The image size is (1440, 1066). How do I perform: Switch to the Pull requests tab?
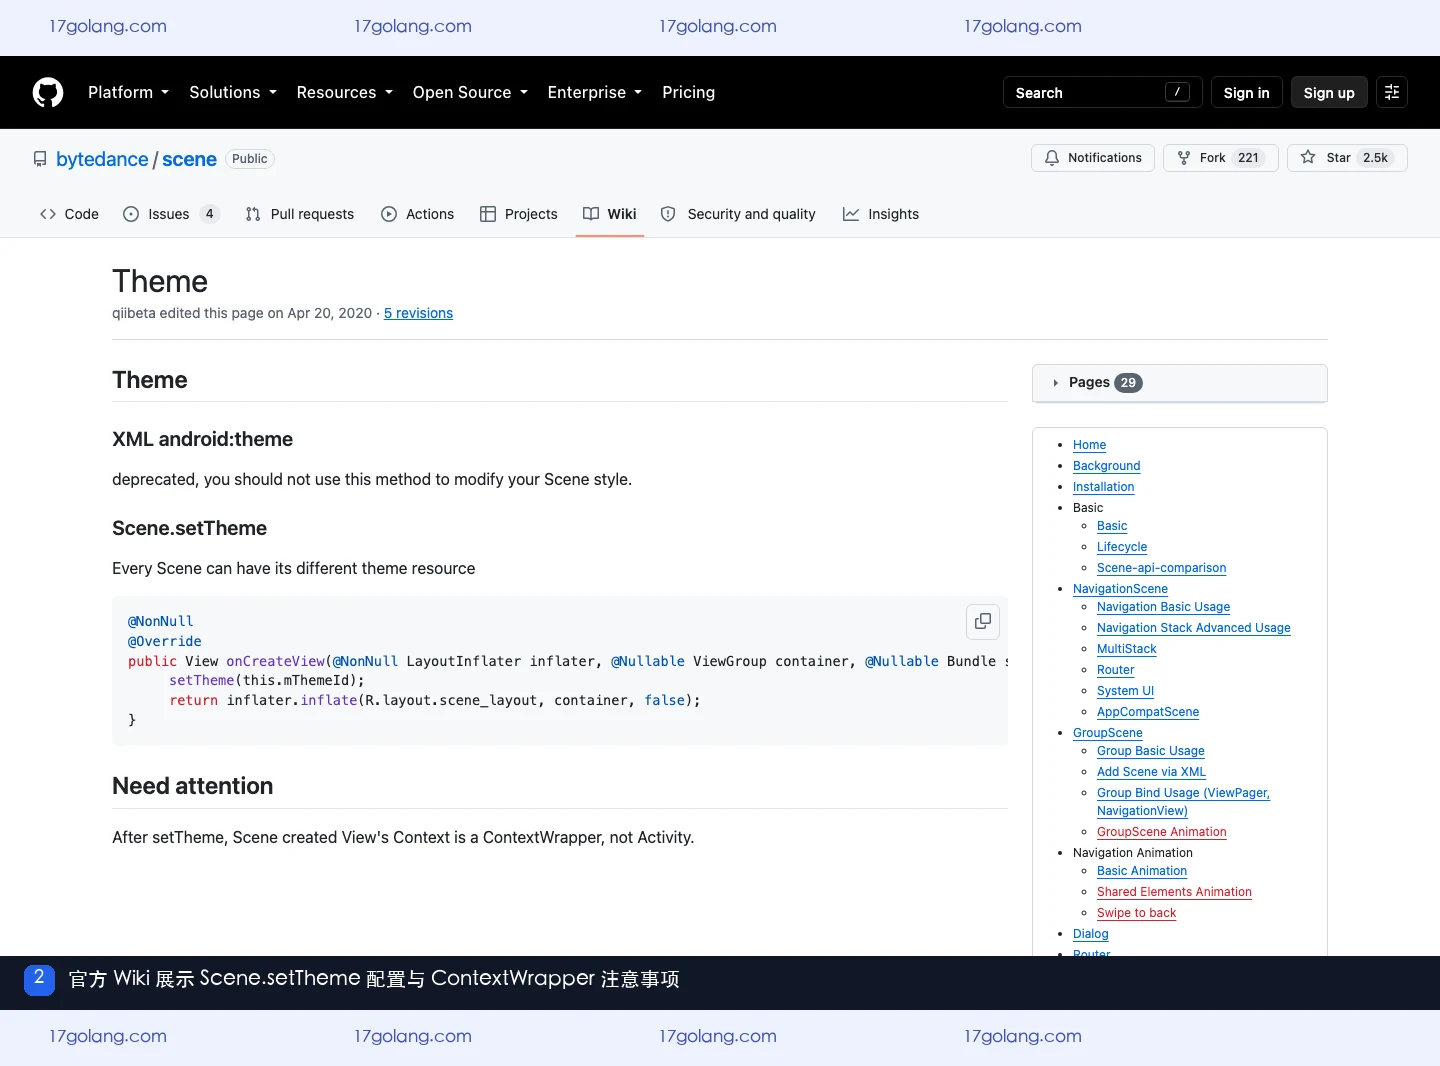pos(299,214)
